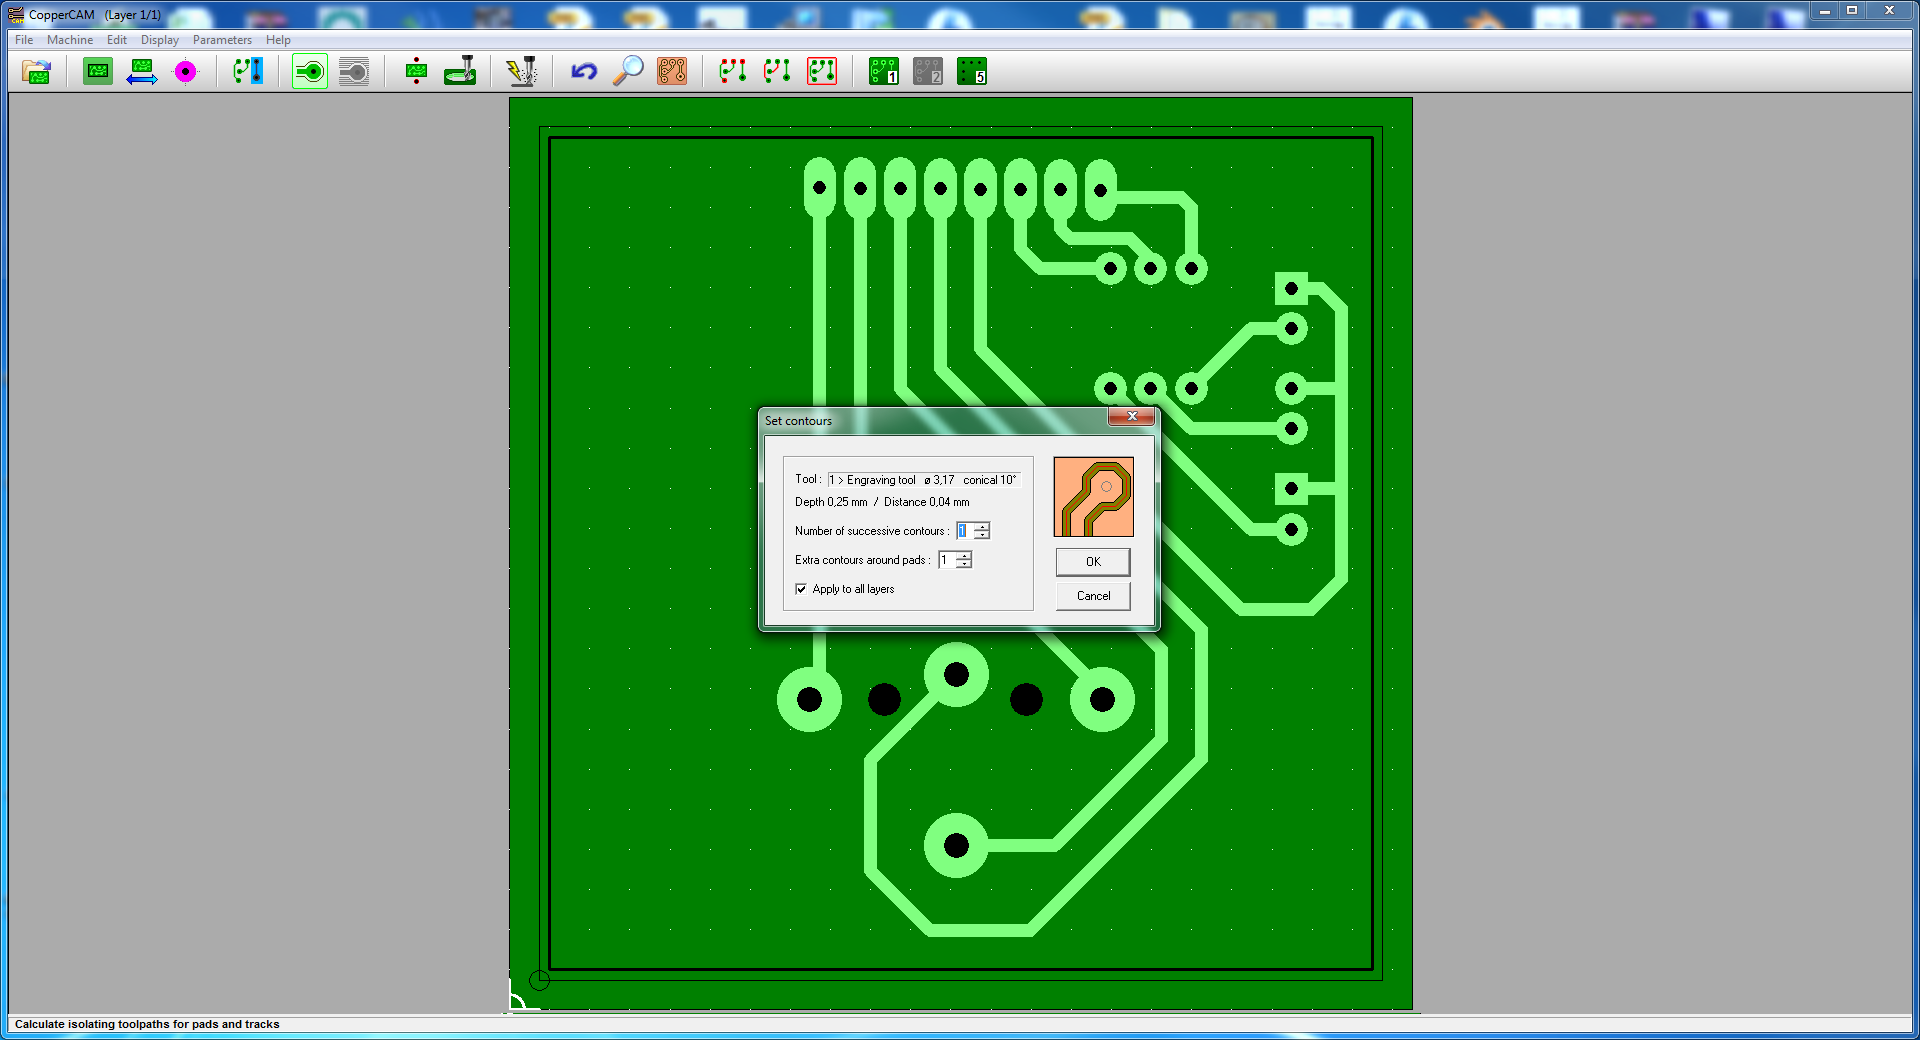
Task: Open the Parameters menu
Action: point(222,40)
